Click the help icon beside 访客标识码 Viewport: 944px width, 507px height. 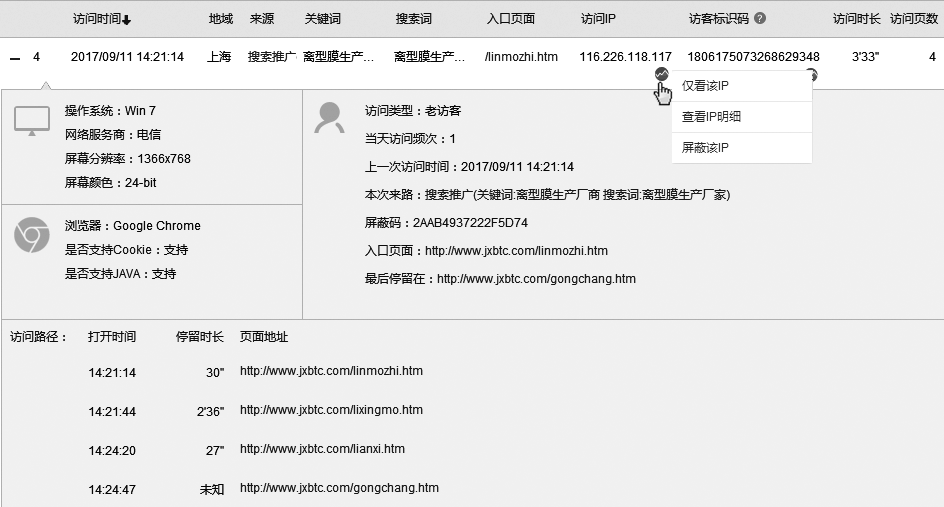[x=760, y=18]
